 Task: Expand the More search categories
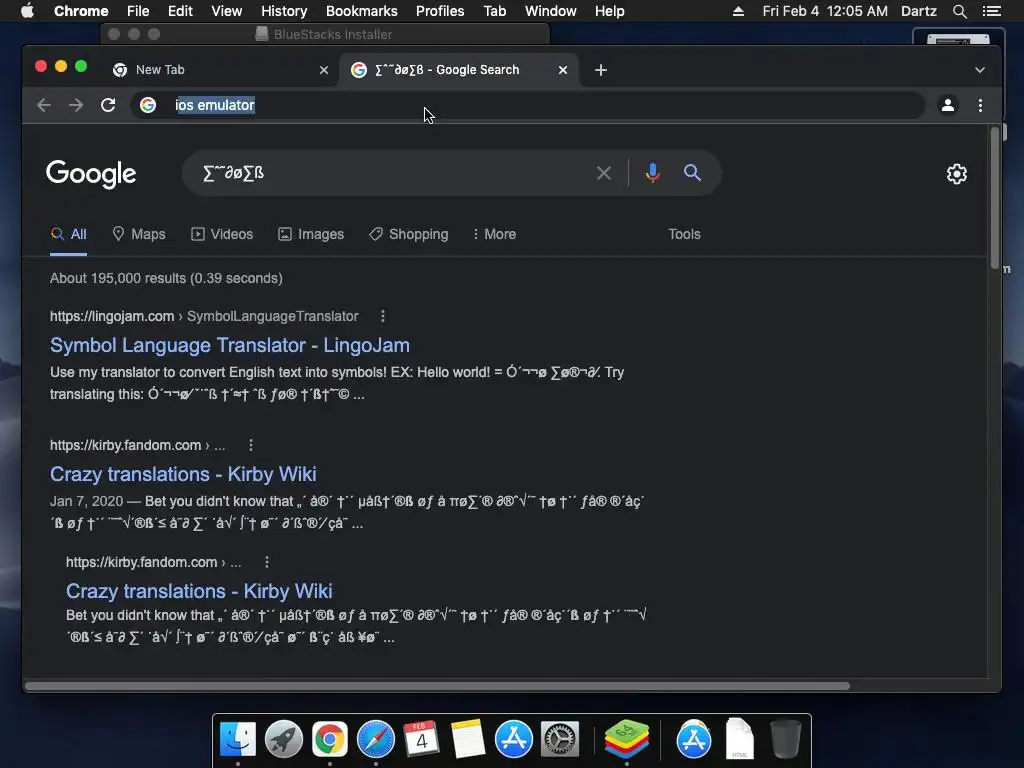pos(494,234)
